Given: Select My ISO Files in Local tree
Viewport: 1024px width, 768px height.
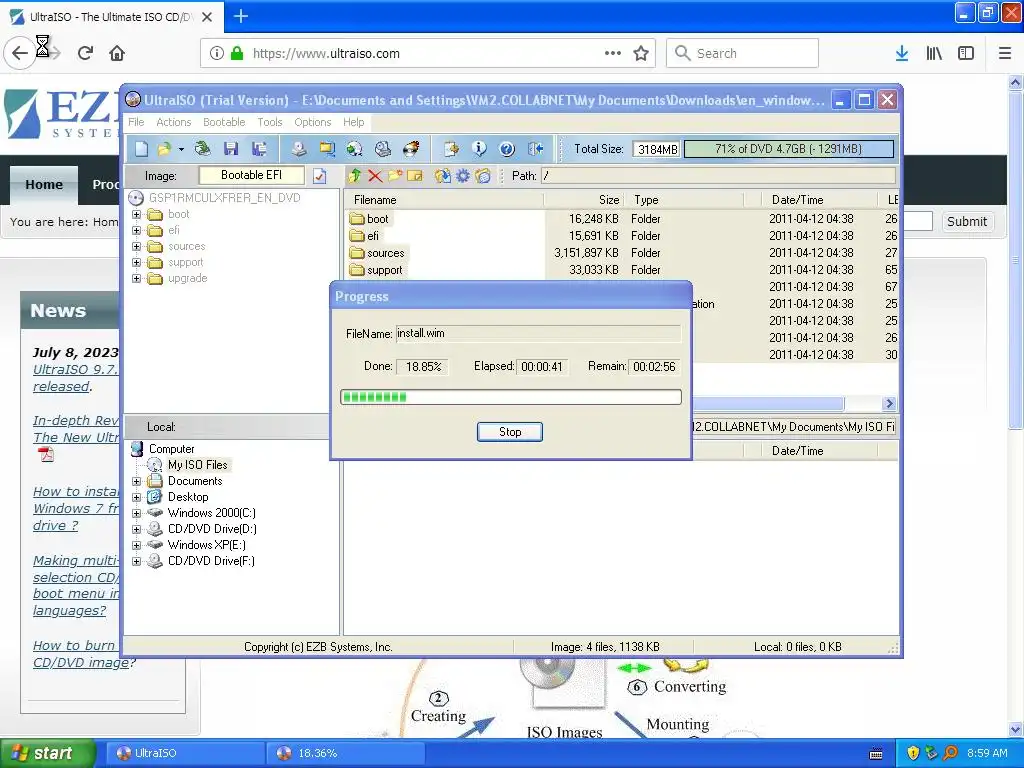Looking at the screenshot, I should (x=197, y=465).
